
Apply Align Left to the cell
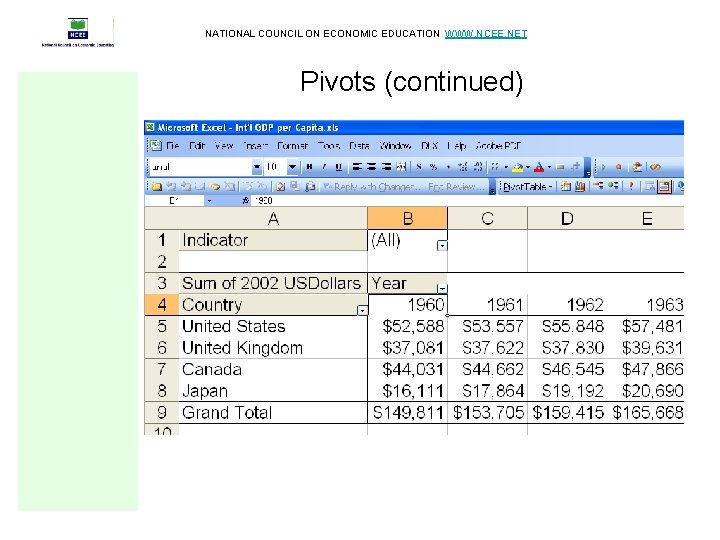click(x=357, y=167)
